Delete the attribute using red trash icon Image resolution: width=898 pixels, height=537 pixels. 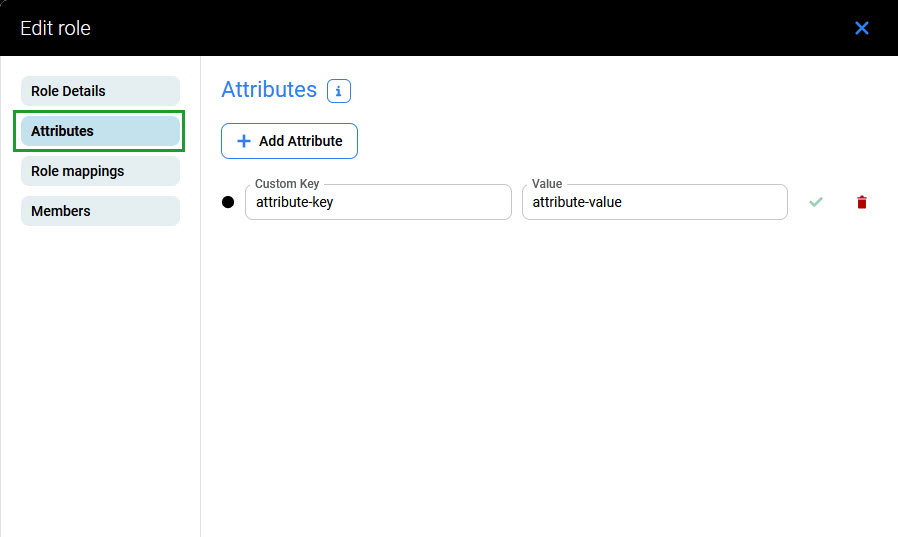(x=862, y=202)
